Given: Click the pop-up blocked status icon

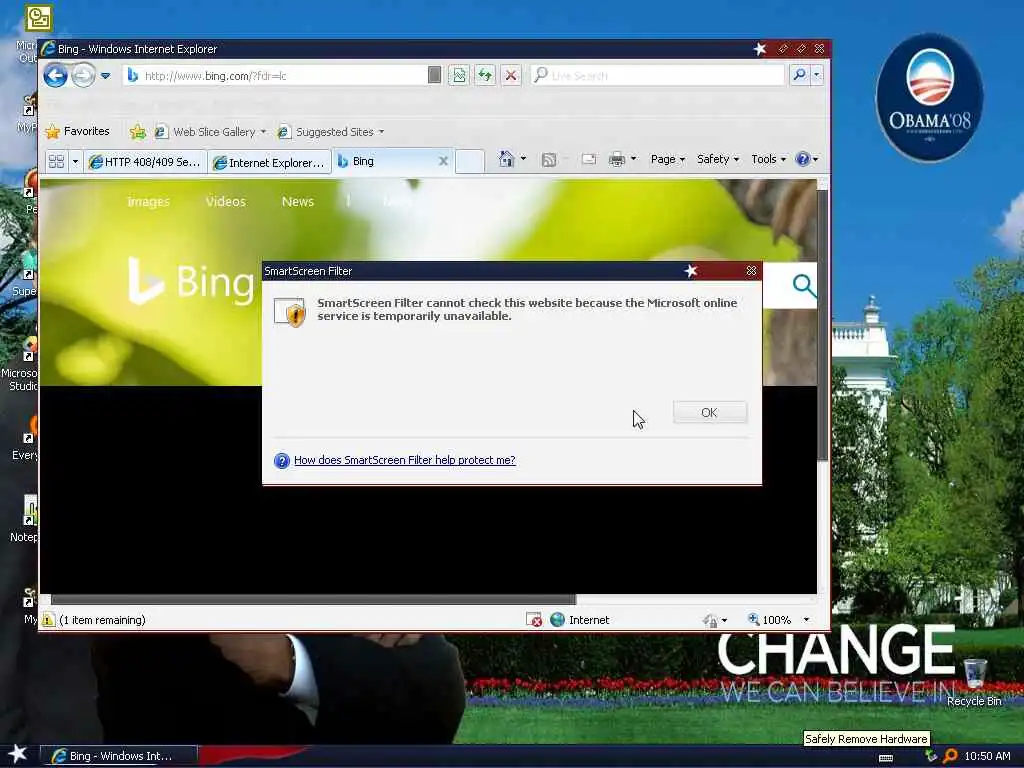Looking at the screenshot, I should tap(534, 620).
